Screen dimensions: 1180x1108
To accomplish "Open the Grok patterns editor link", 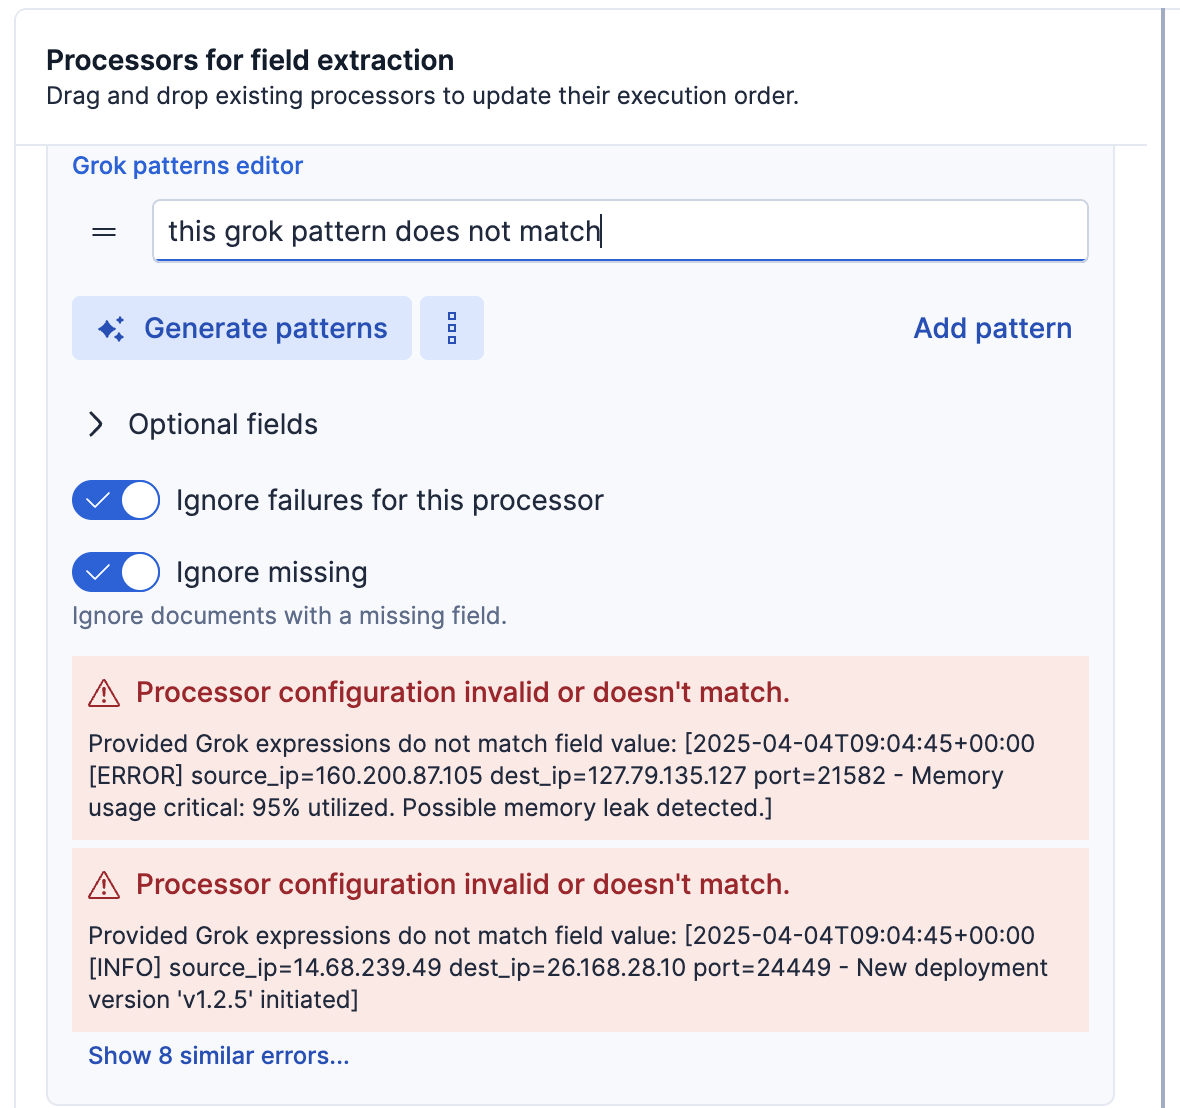I will click(188, 166).
